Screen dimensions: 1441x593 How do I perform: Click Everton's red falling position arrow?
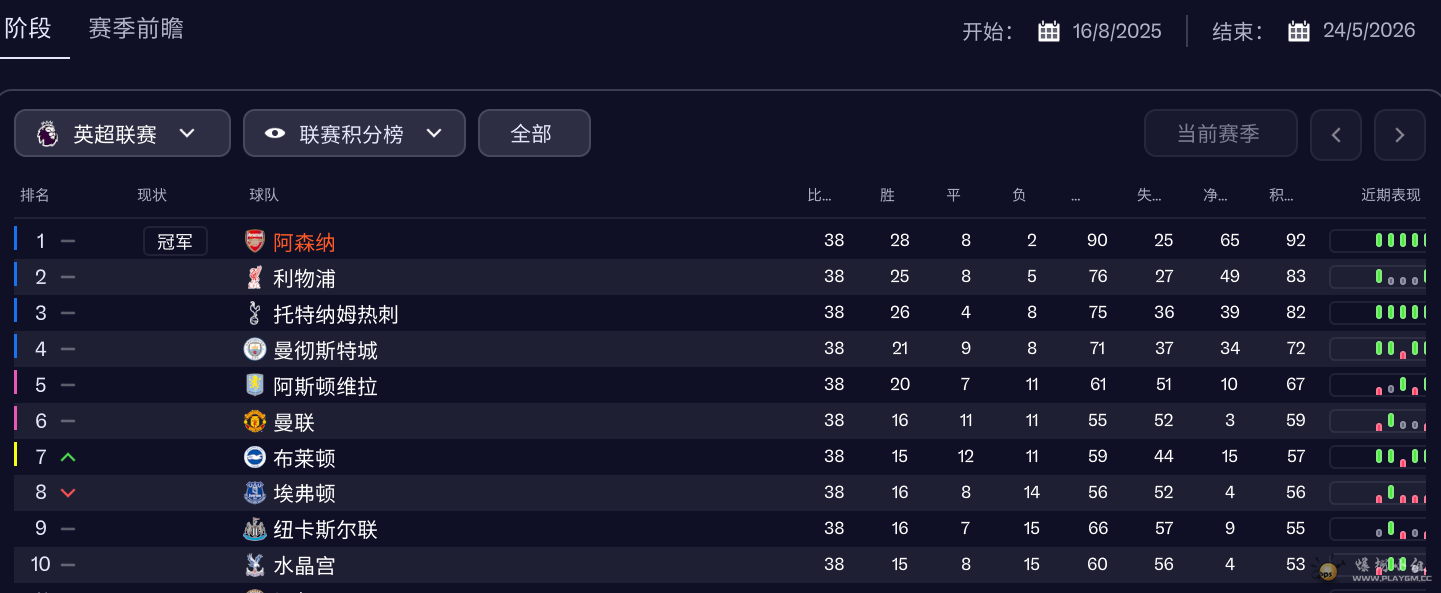point(67,492)
